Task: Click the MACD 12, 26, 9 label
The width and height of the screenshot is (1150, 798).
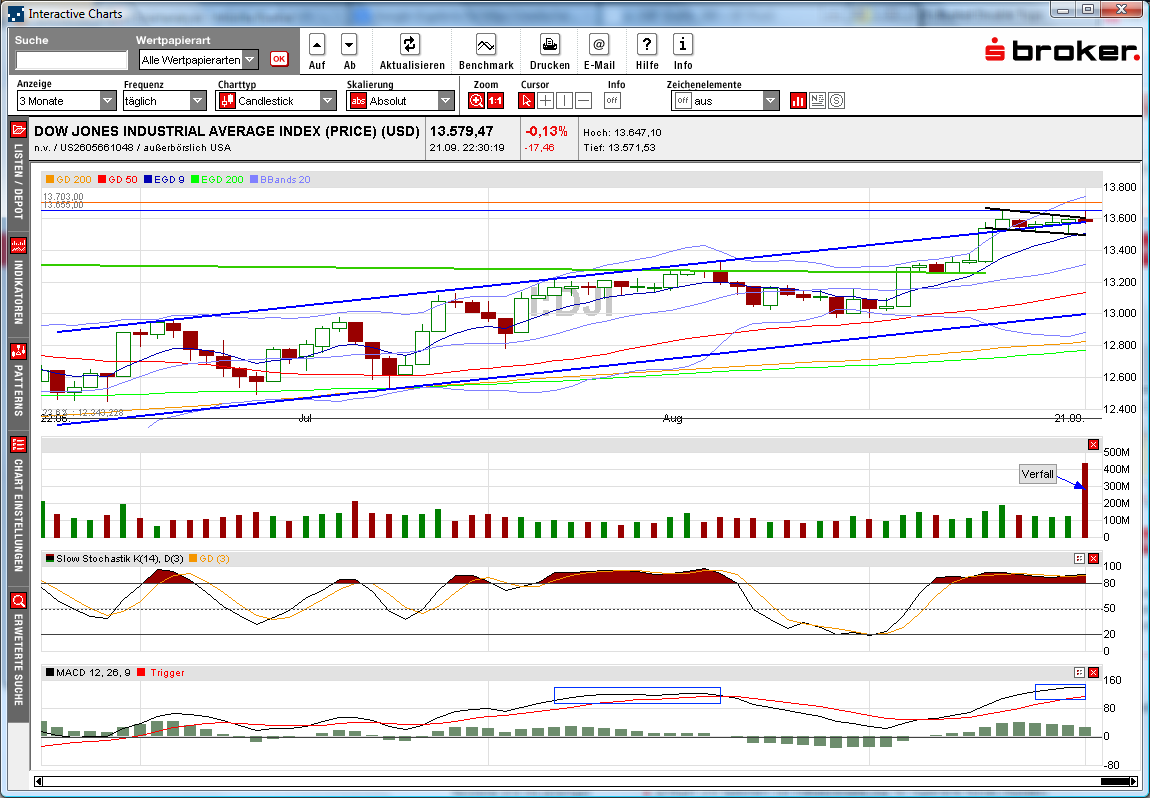Action: (93, 673)
